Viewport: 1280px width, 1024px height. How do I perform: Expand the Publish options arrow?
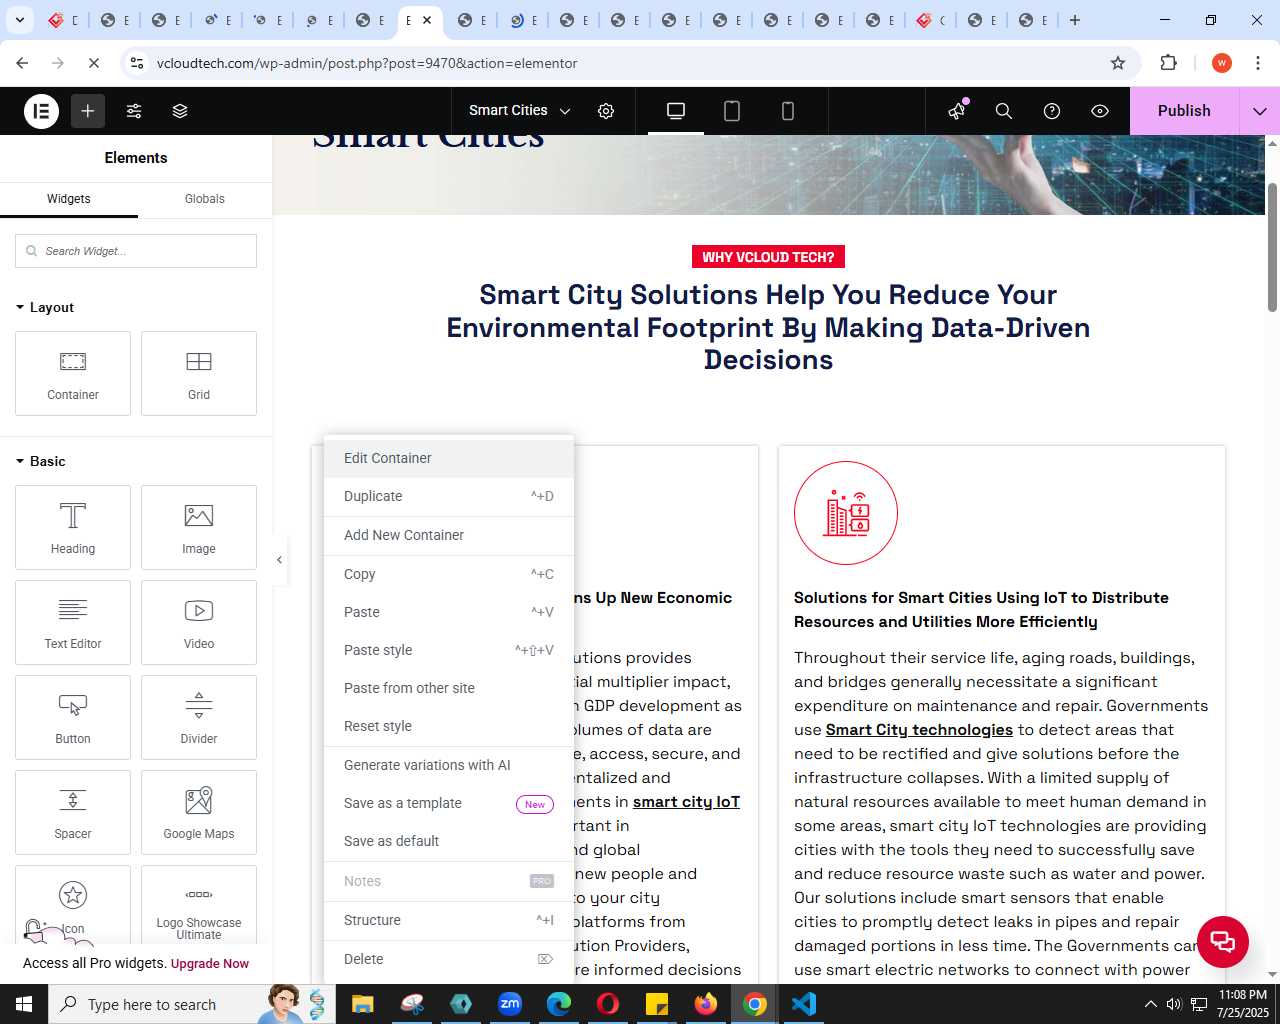point(1260,111)
